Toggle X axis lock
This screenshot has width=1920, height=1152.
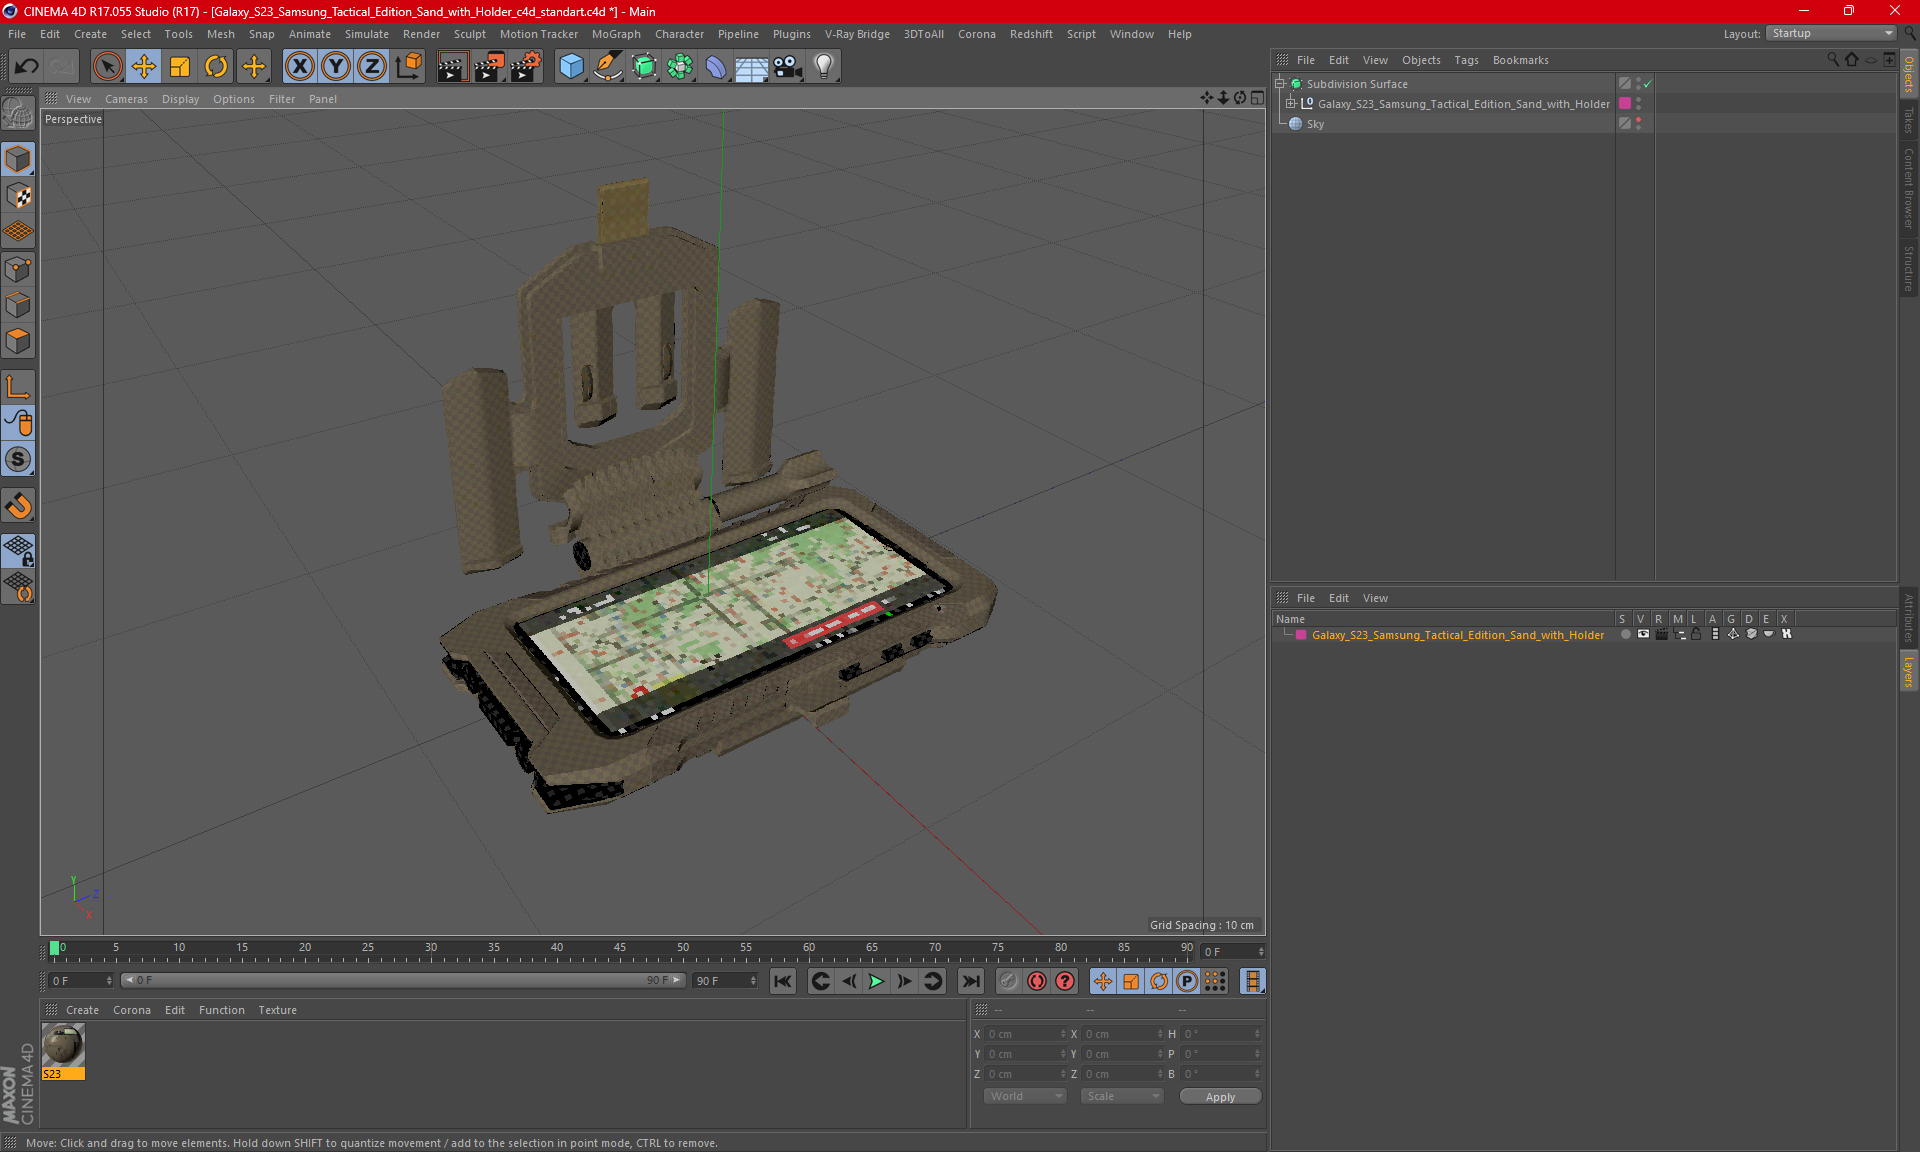tap(299, 66)
